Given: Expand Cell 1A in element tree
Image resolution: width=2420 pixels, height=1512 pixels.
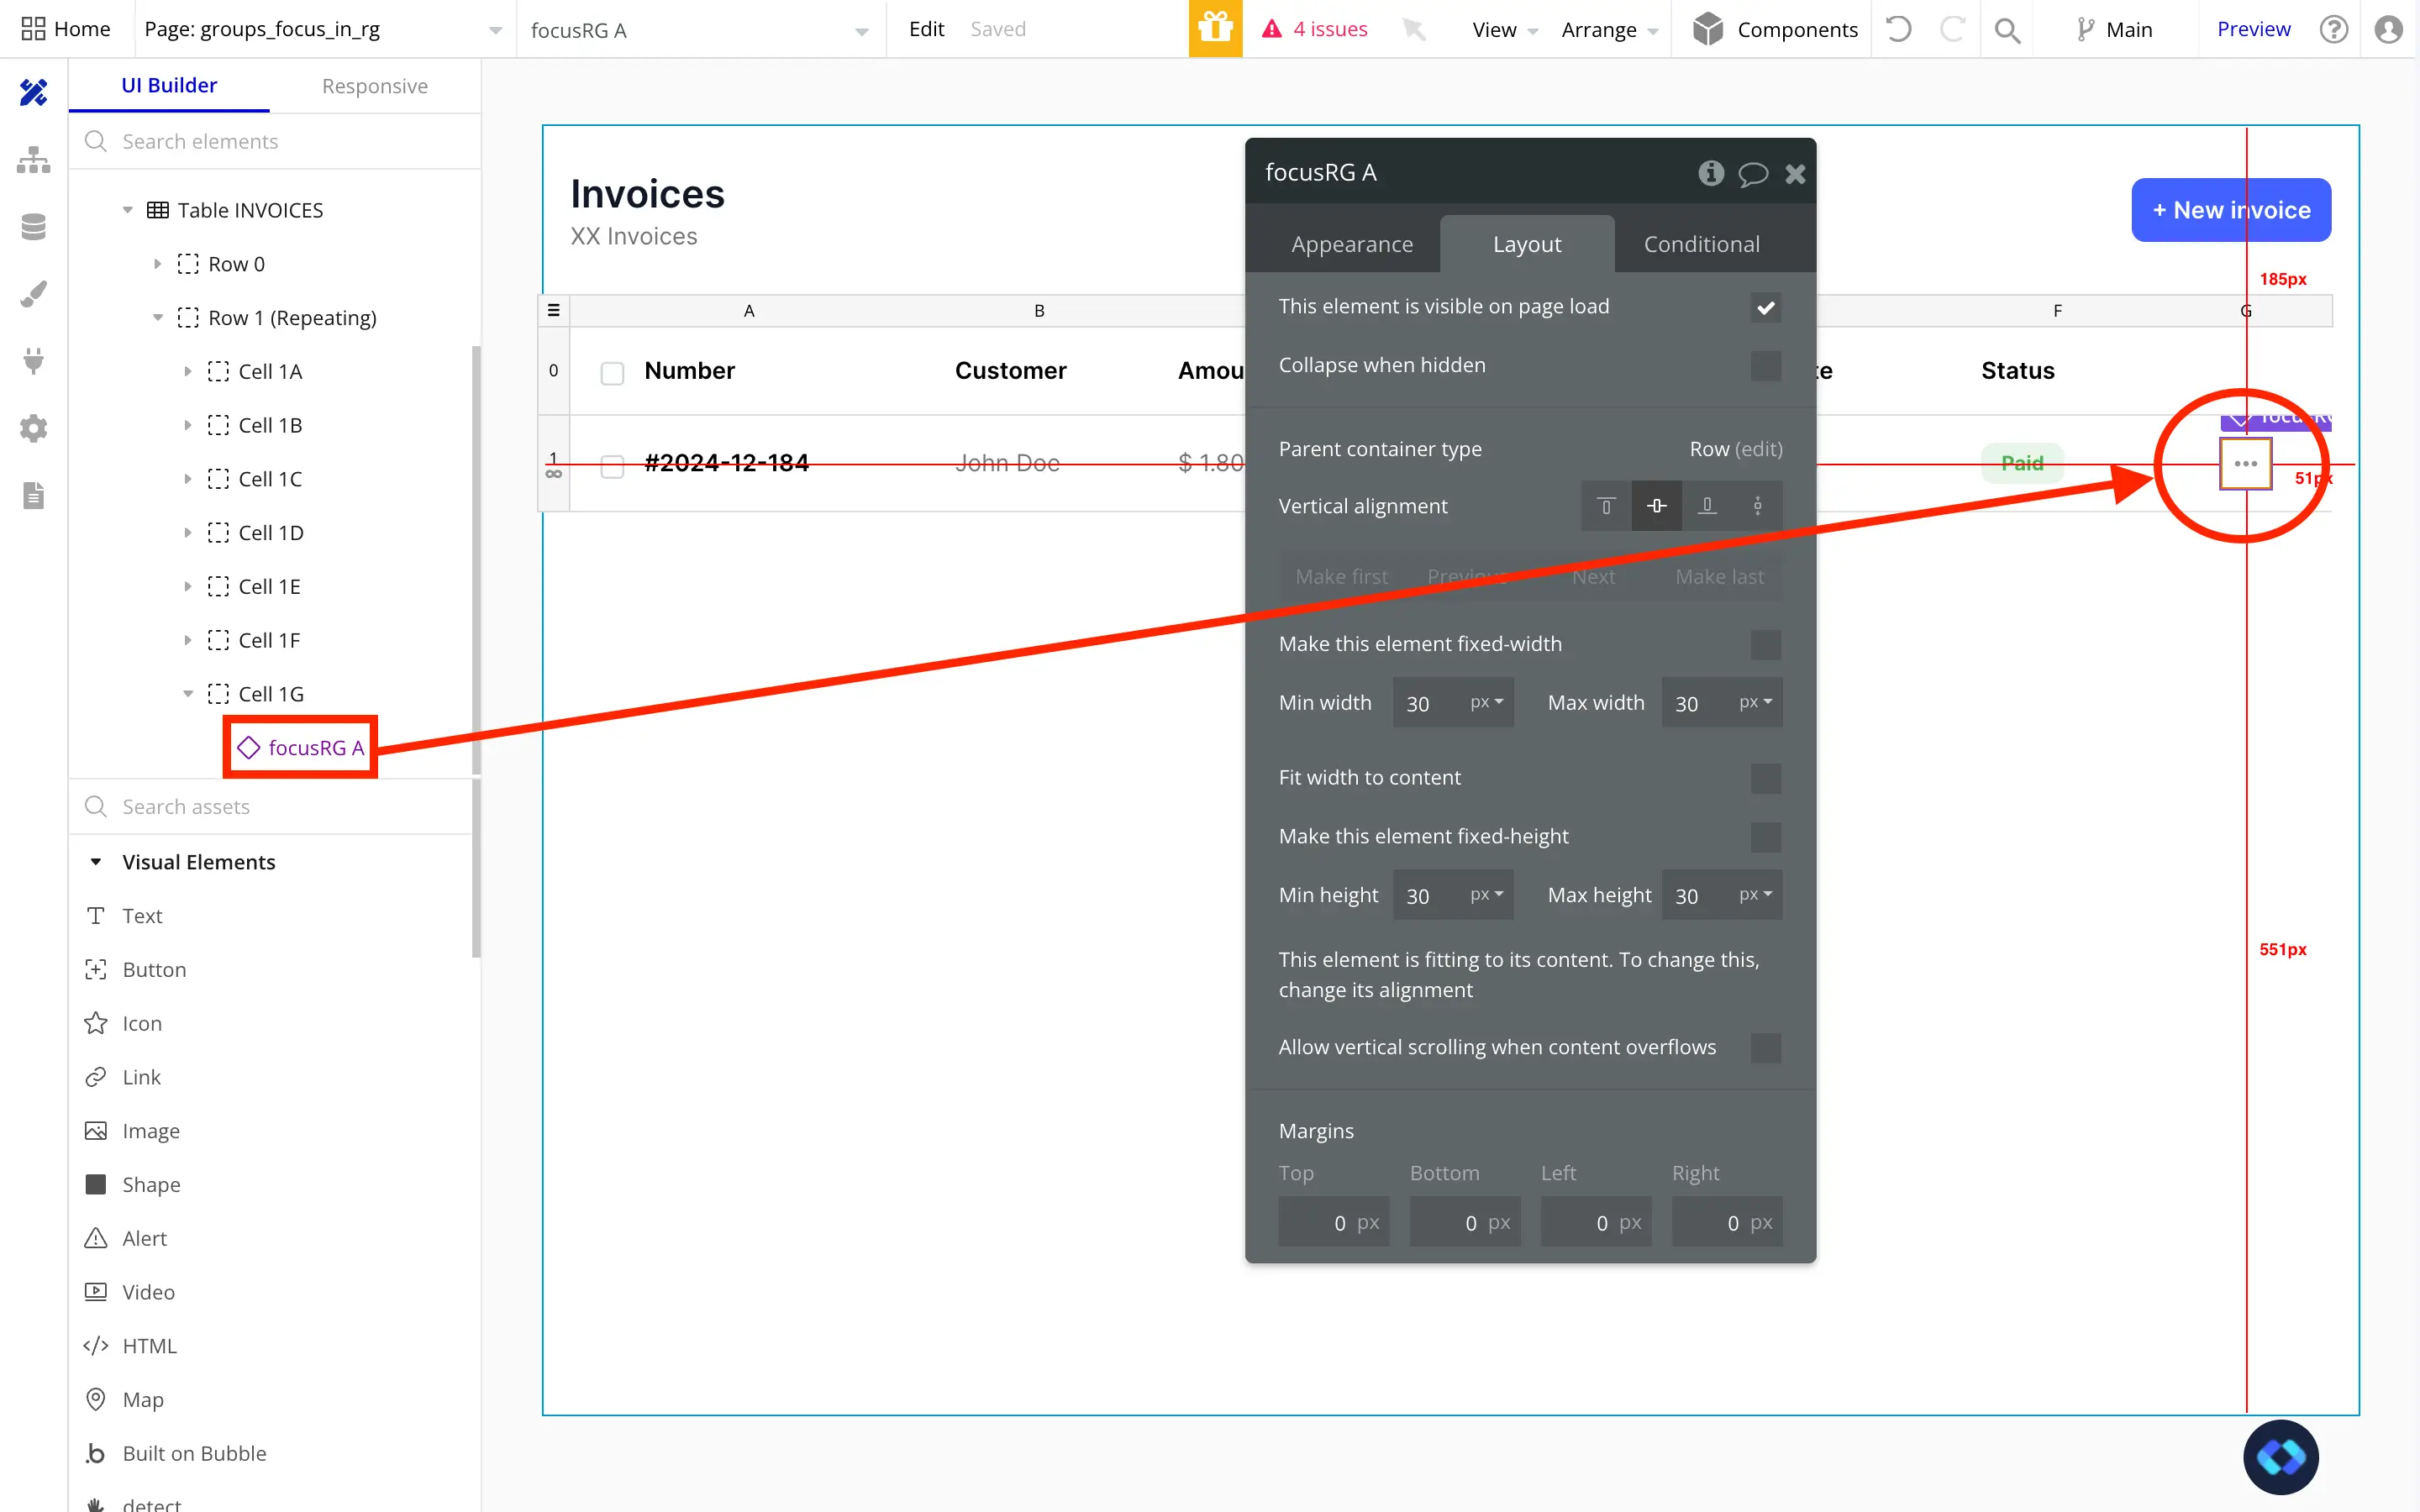Looking at the screenshot, I should [187, 372].
